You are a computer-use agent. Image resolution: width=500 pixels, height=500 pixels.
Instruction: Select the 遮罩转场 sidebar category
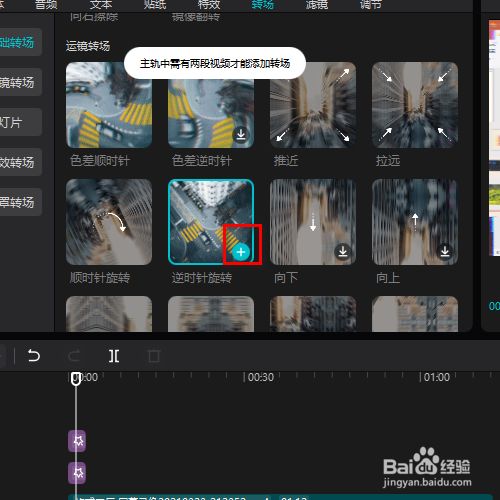[x=21, y=202]
